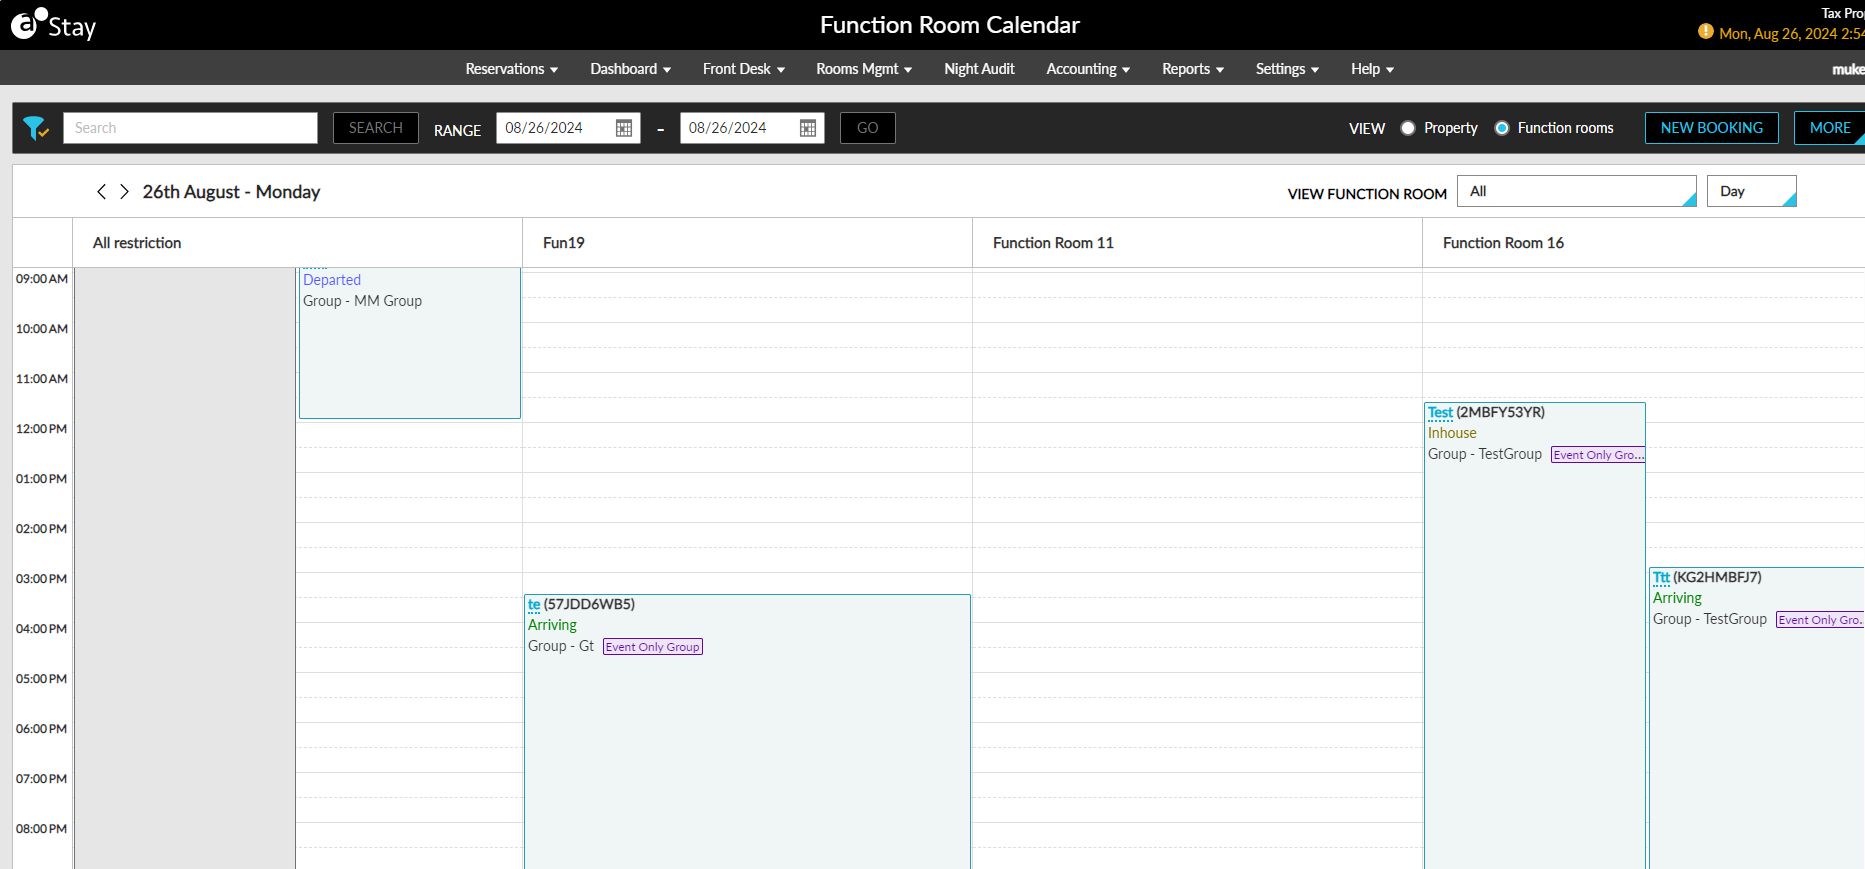
Task: Open the Front Desk menu
Action: pyautogui.click(x=743, y=69)
